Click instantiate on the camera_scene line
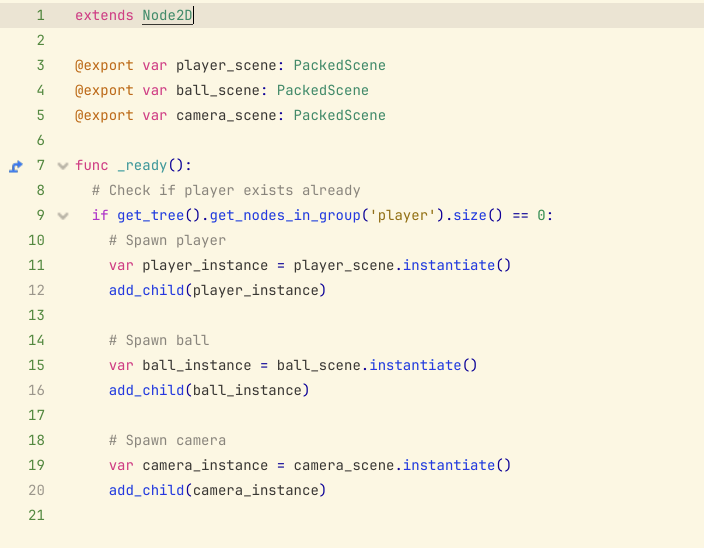 [x=449, y=465]
